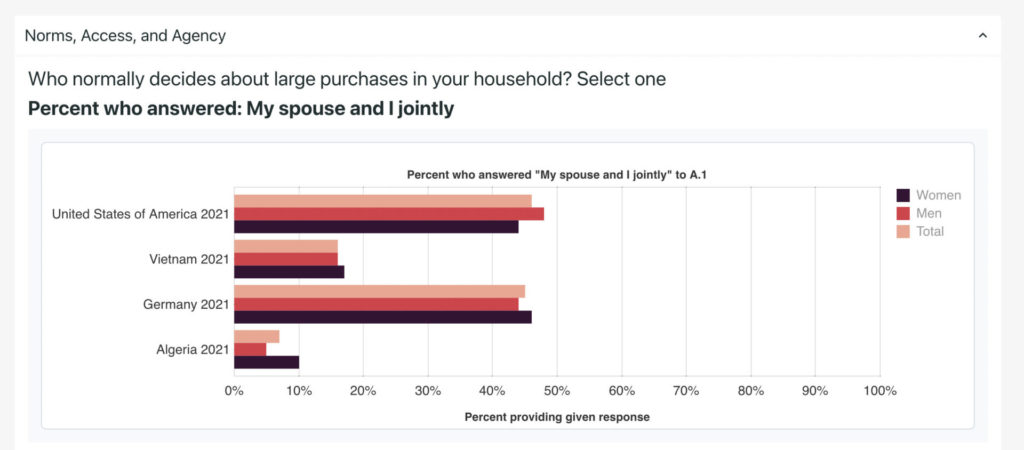Image resolution: width=1024 pixels, height=450 pixels.
Task: Click the Algeria 2021 Men bar
Action: (250, 349)
